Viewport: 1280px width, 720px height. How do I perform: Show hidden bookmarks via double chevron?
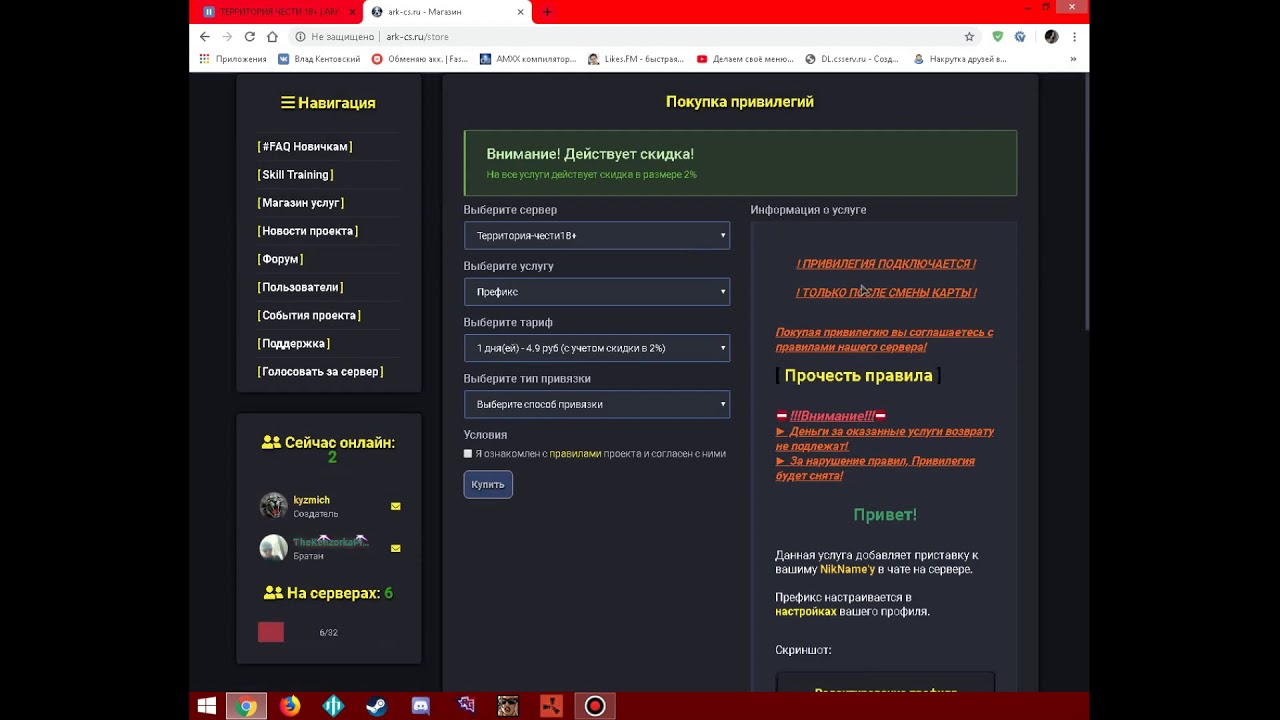pyautogui.click(x=1073, y=59)
